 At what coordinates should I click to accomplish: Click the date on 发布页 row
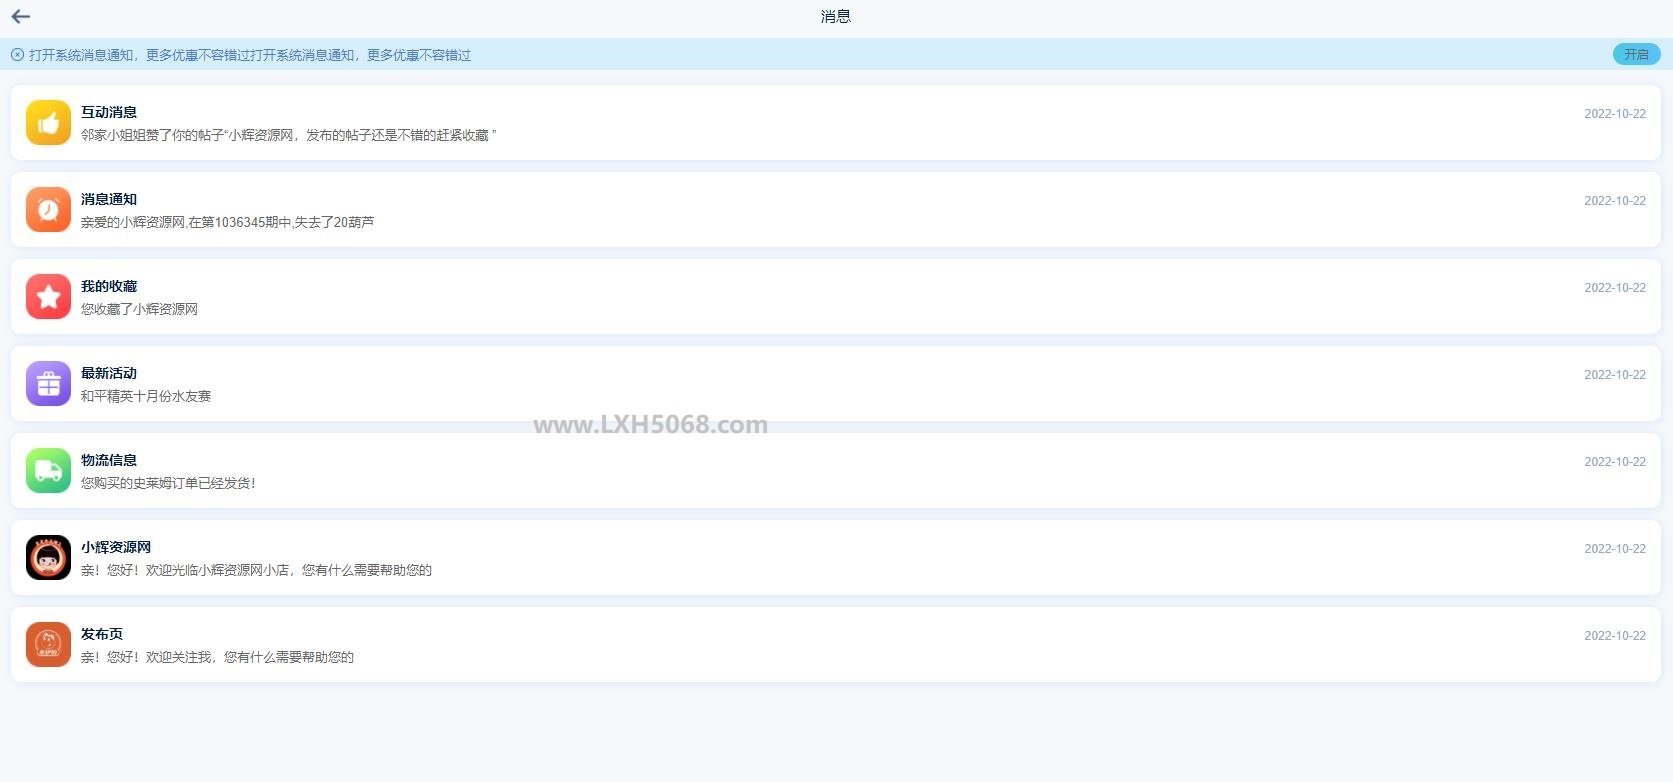1614,636
